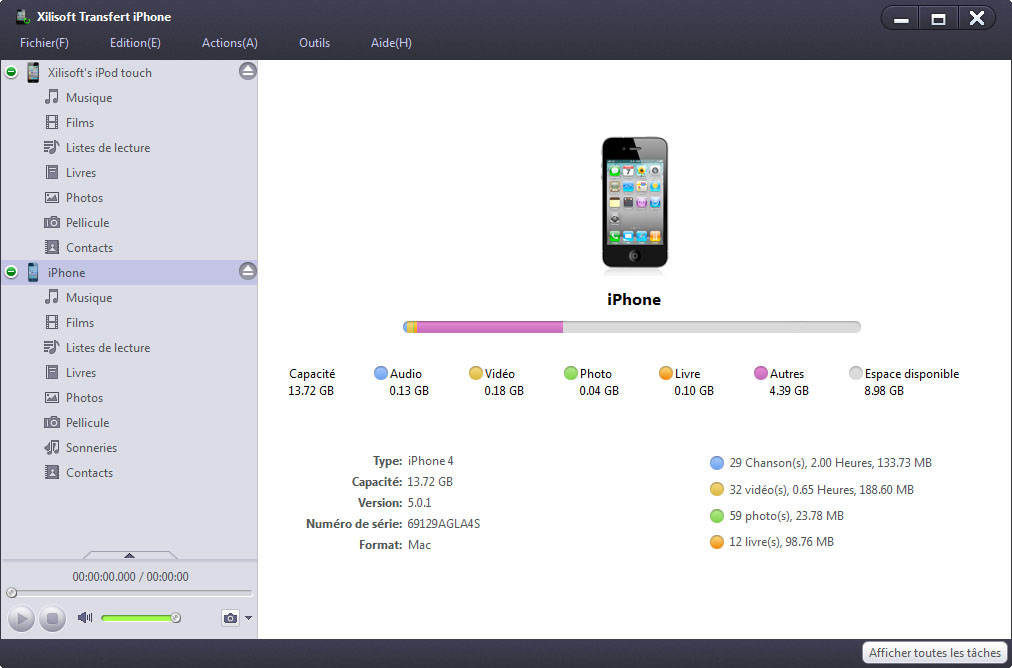The width and height of the screenshot is (1012, 668).
Task: Click the Play button in the player
Action: (21, 618)
